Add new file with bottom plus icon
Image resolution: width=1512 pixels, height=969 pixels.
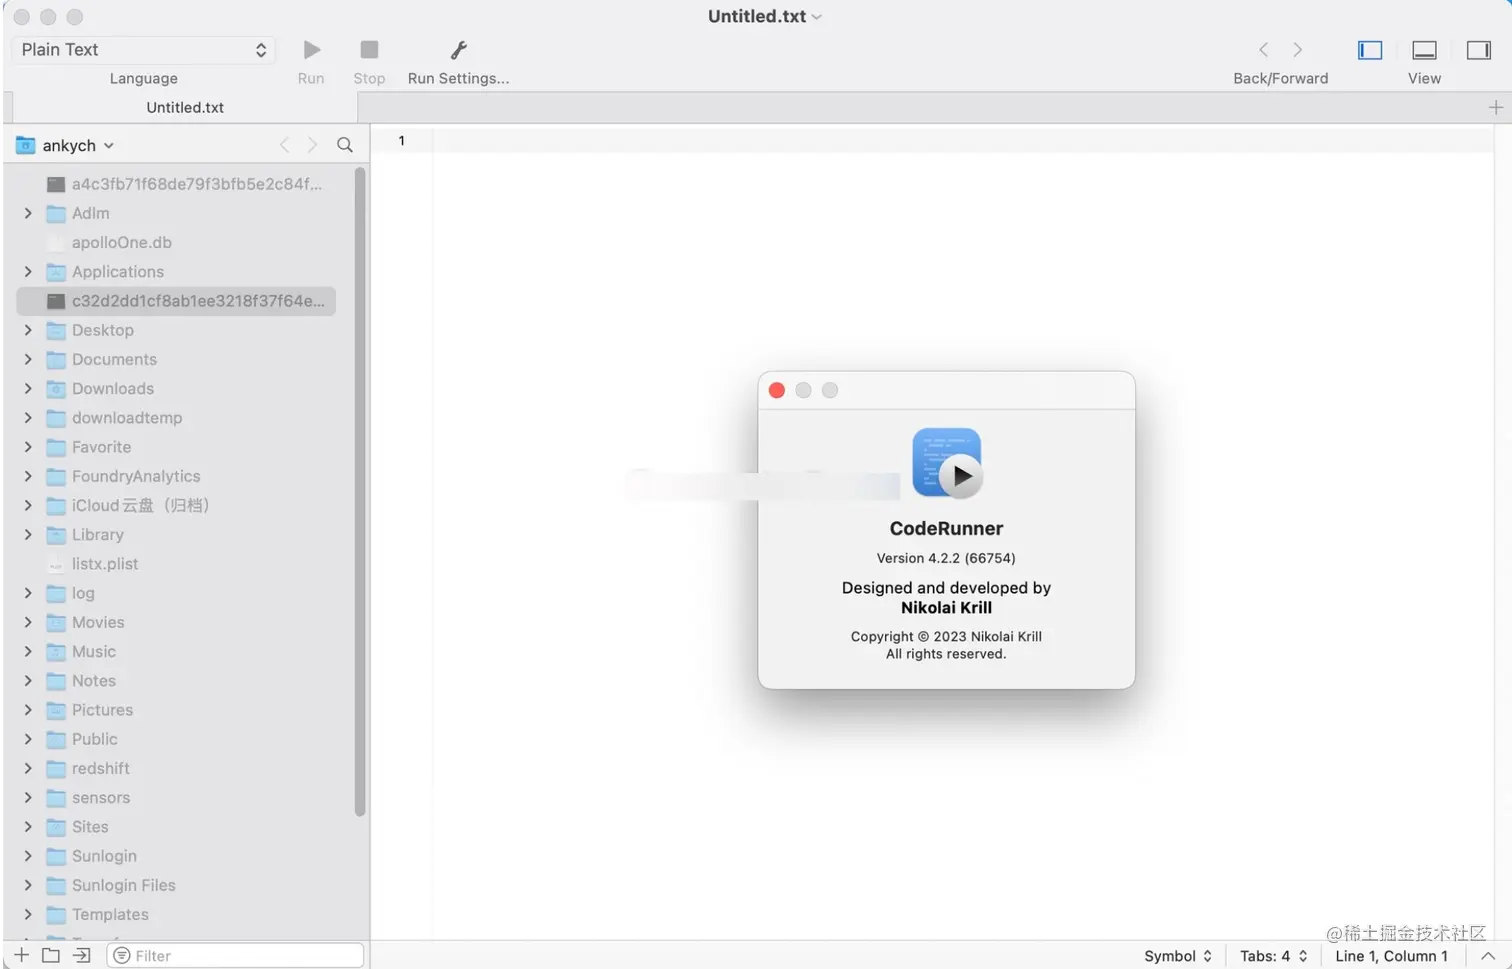click(x=21, y=955)
